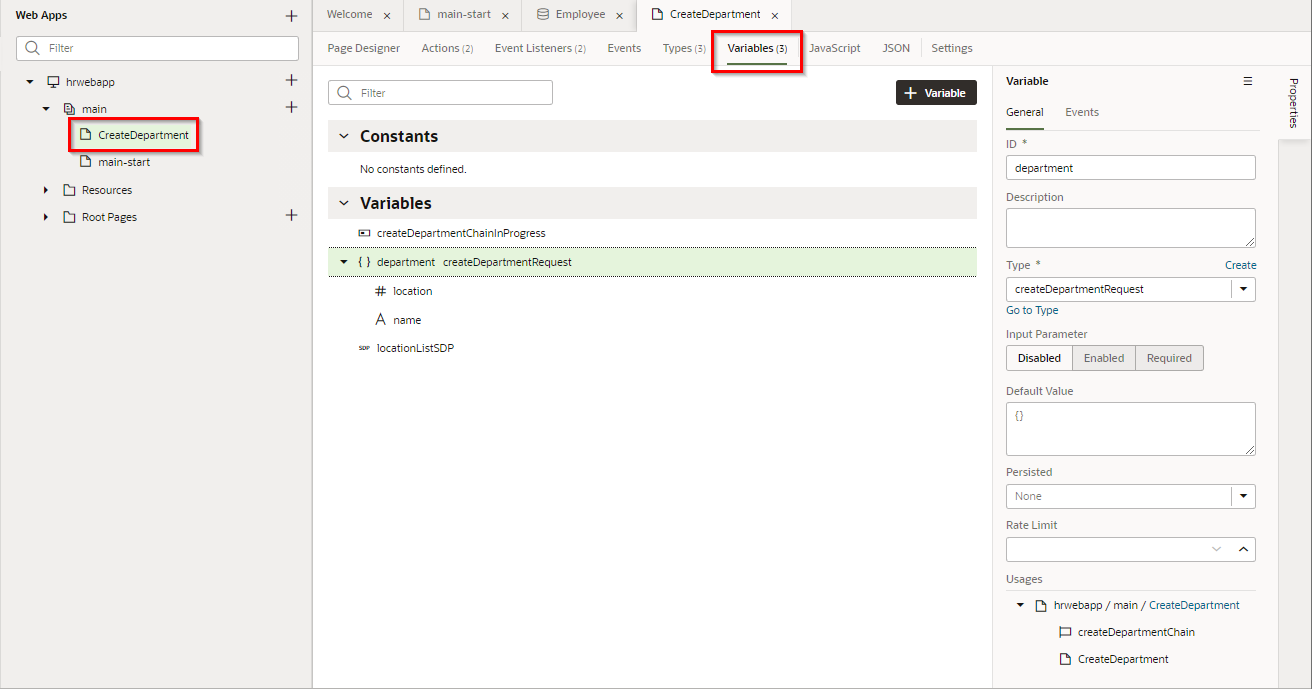Click the locationListSDP variable icon
The width and height of the screenshot is (1312, 689).
pyautogui.click(x=364, y=348)
